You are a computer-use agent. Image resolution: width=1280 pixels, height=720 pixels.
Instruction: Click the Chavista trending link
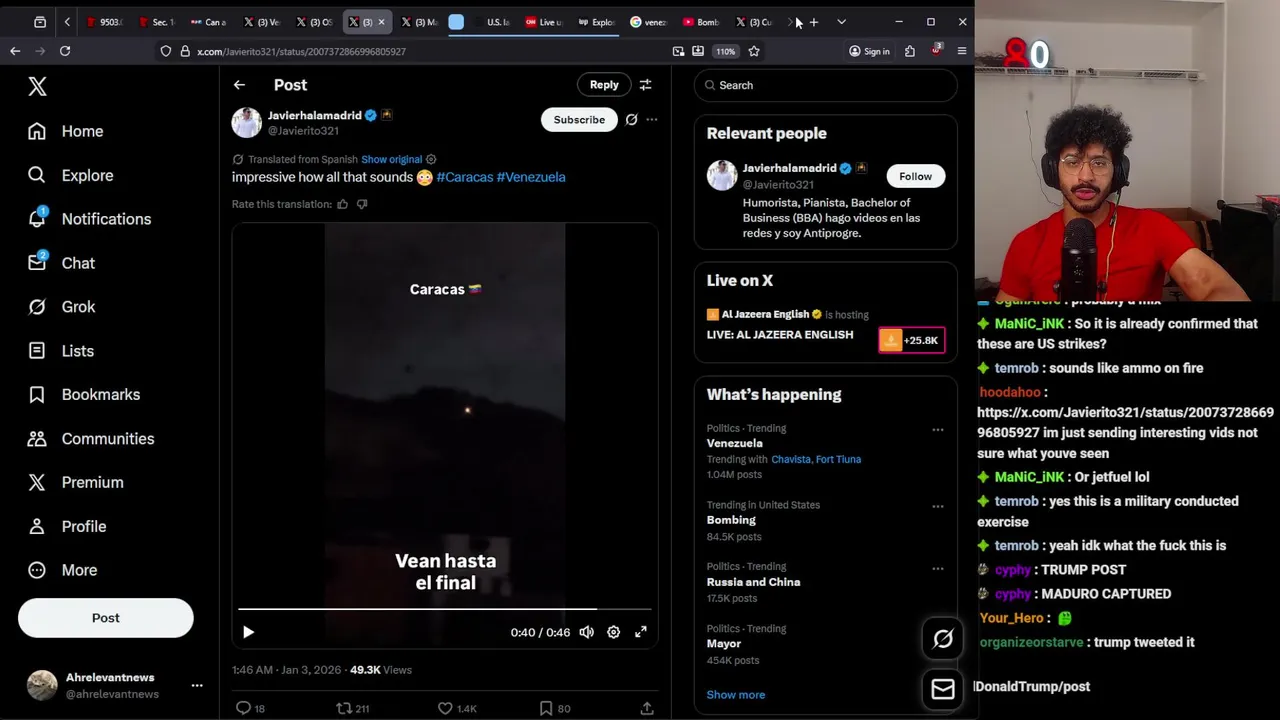(x=790, y=459)
